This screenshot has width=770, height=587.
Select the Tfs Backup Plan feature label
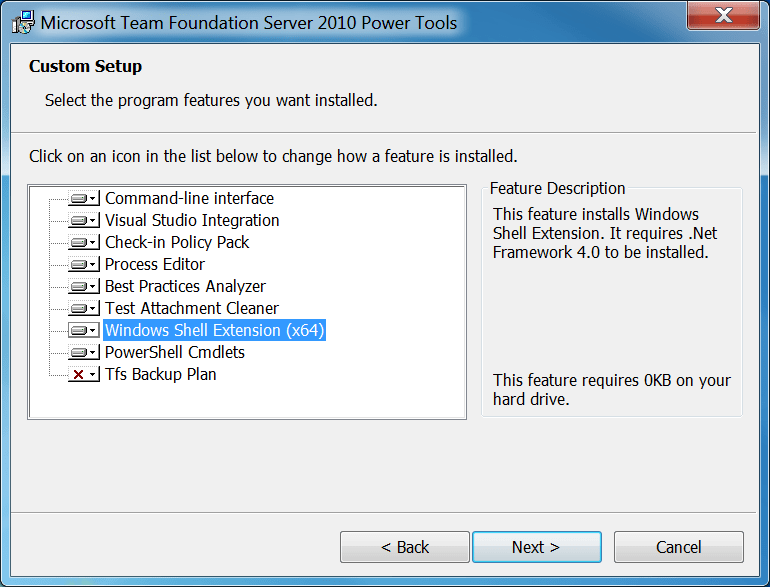160,375
